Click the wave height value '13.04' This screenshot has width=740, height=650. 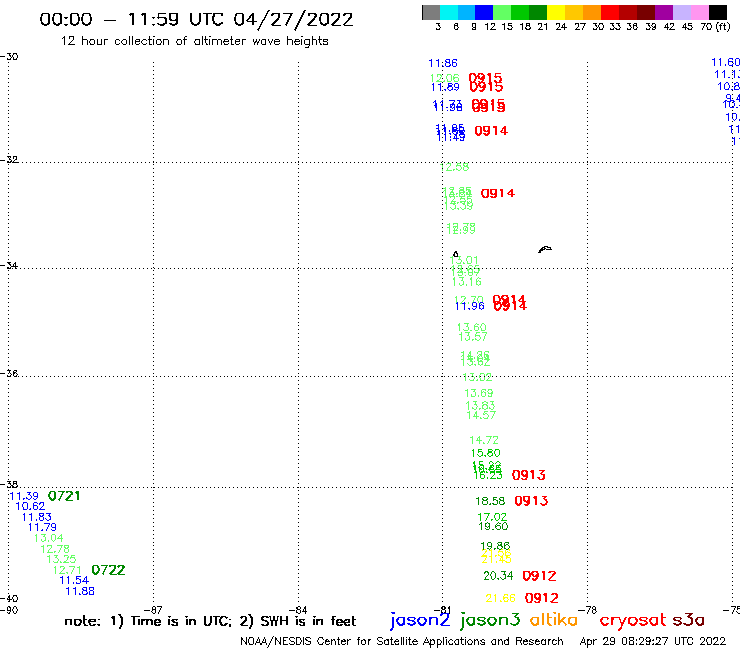(49, 538)
